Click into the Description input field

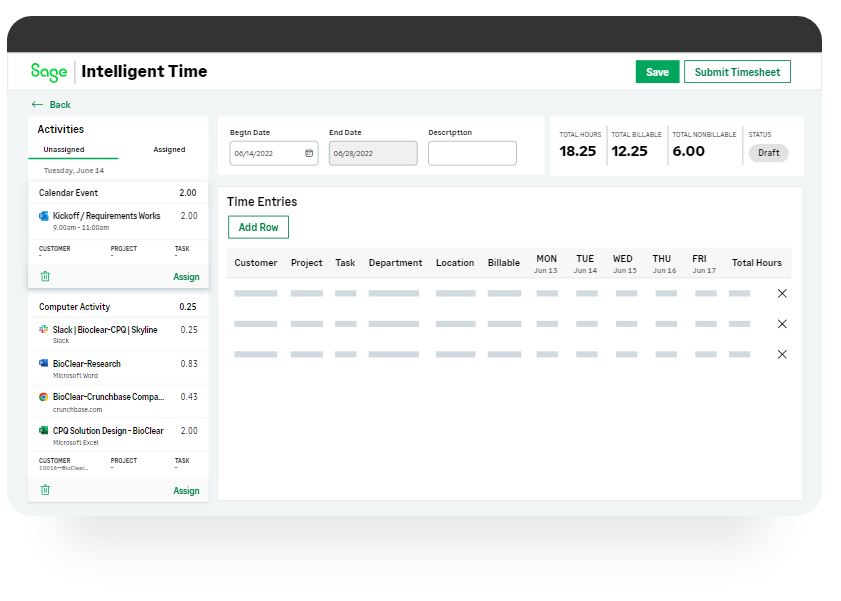tap(472, 153)
